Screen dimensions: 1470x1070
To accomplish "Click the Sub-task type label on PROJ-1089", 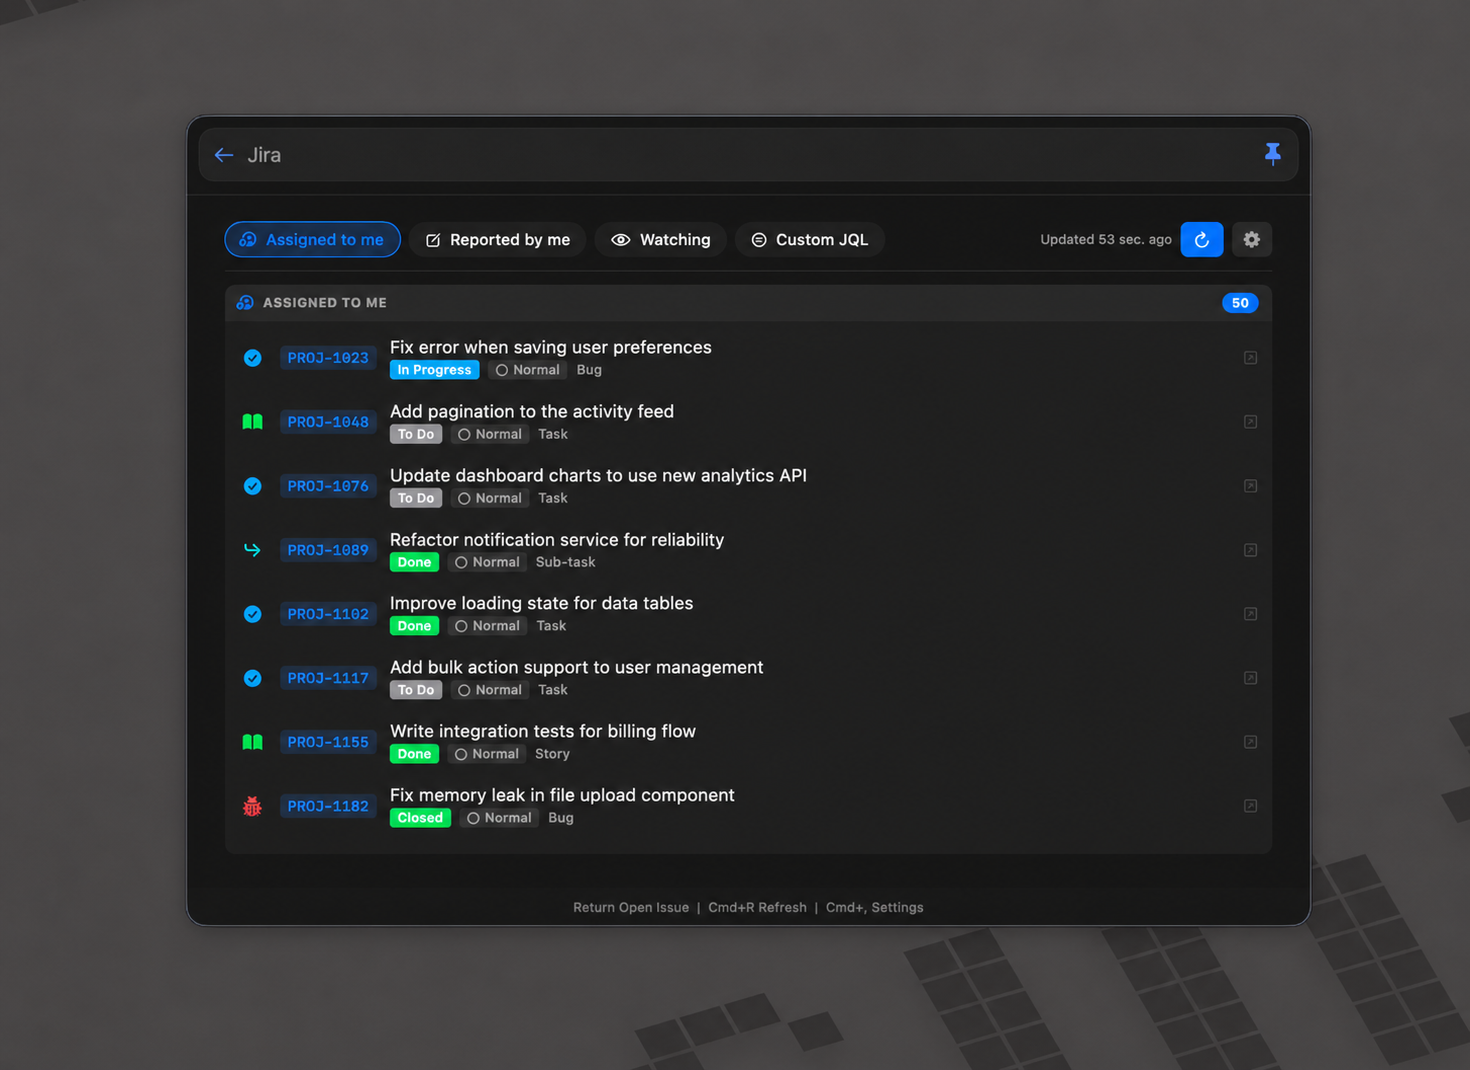I will point(565,562).
